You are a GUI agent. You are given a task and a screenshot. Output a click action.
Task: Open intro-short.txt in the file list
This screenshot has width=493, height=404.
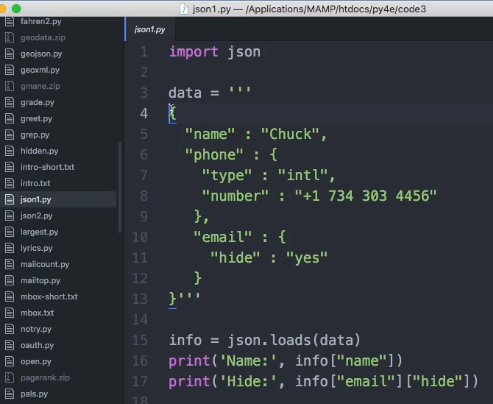point(47,167)
